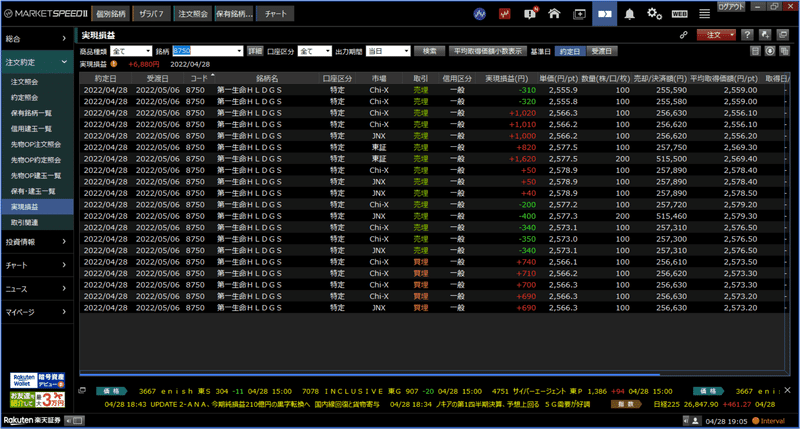Toggle 平均取得価額小数表示
800x429 pixels.
(487, 52)
